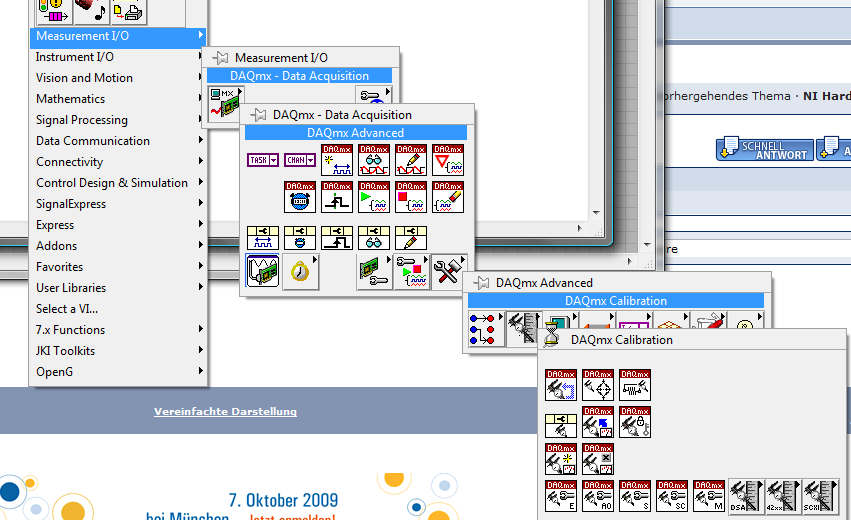Pick the DAQmx Channel property node
The width and height of the screenshot is (851, 520).
(x=263, y=238)
